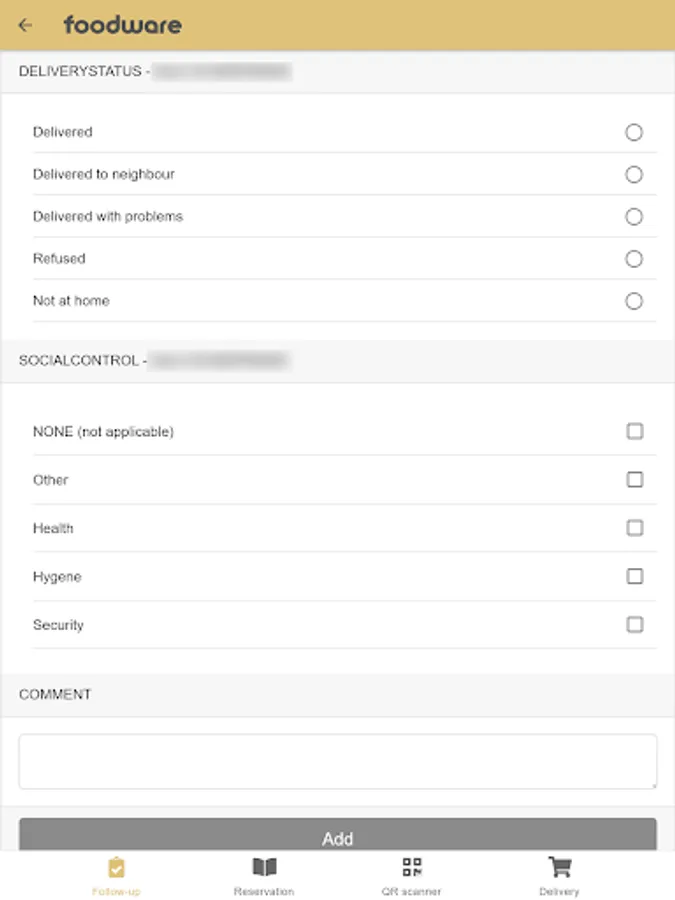This screenshot has width=675, height=900.
Task: Choose Delivered with problems status
Action: [633, 216]
